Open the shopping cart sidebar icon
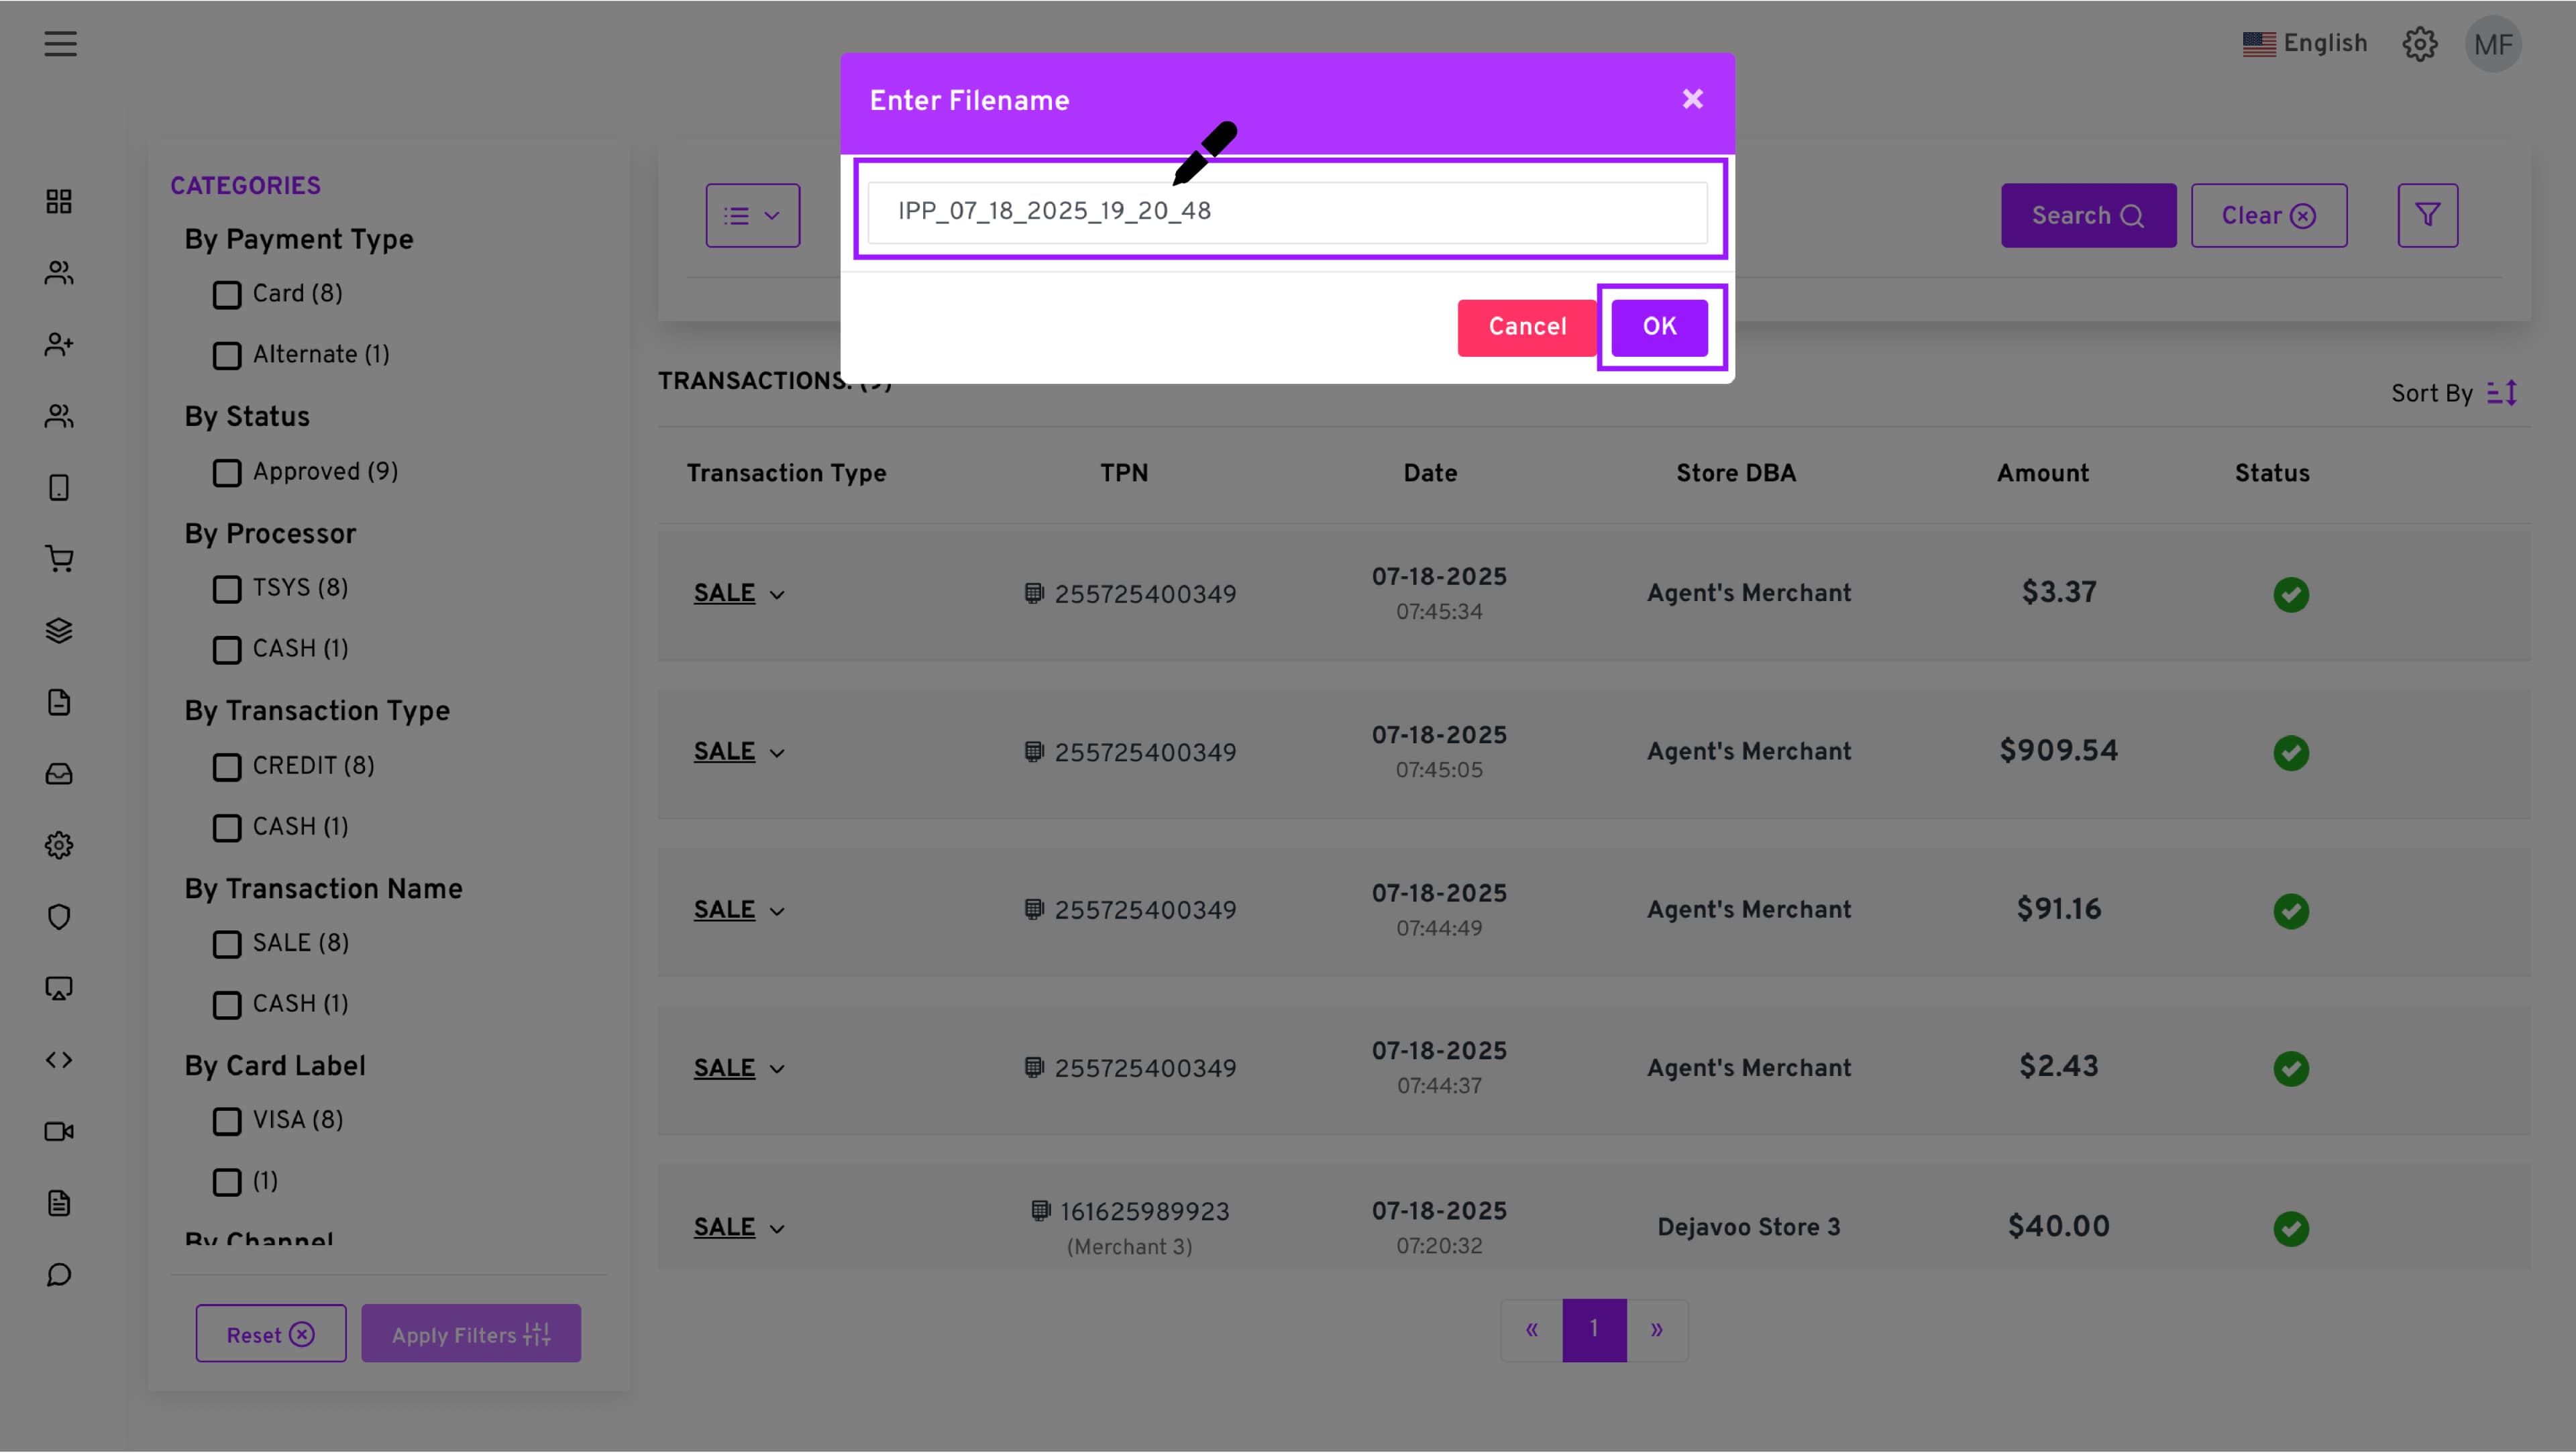This screenshot has height=1453, width=2576. 59,559
